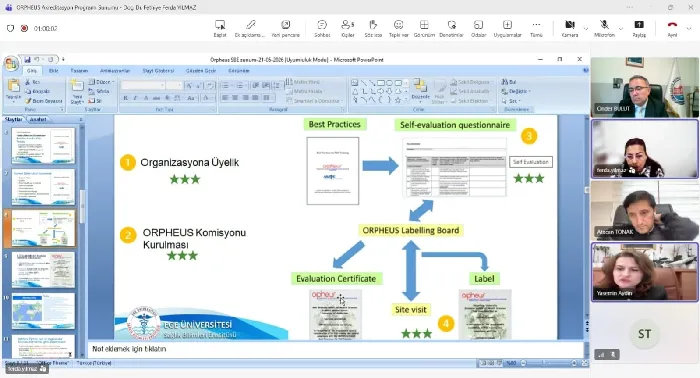The width and height of the screenshot is (700, 378).
Task: Click the Denetimler controls icon
Action: coord(451,25)
